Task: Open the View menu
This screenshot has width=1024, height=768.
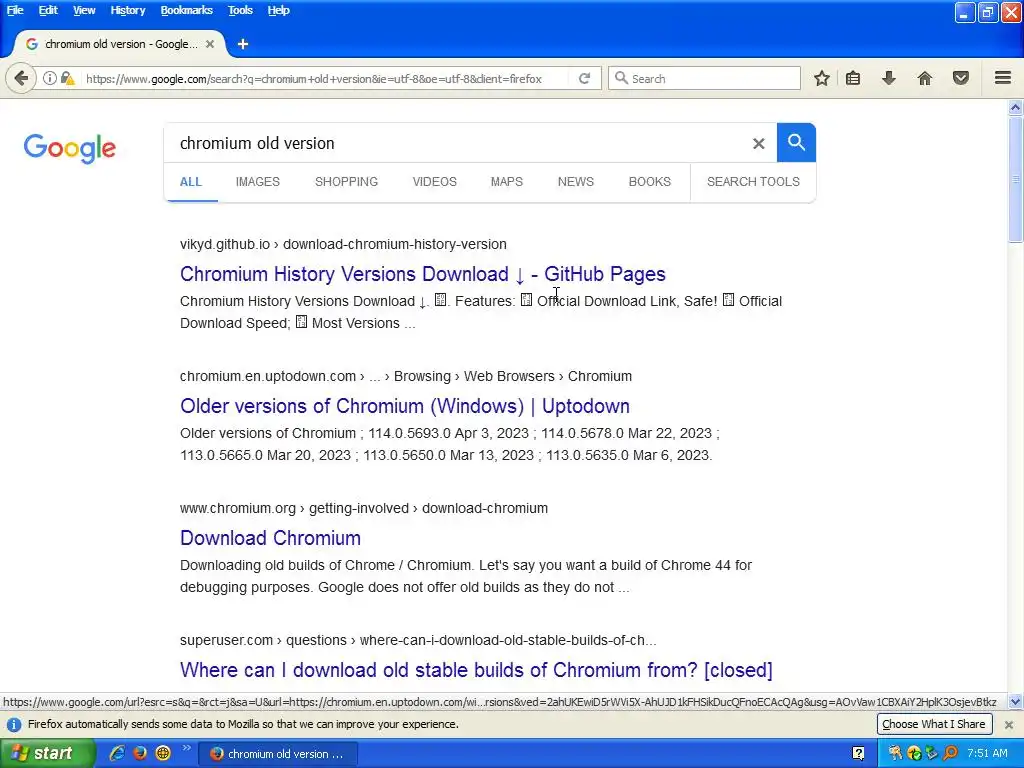Action: pos(84,10)
